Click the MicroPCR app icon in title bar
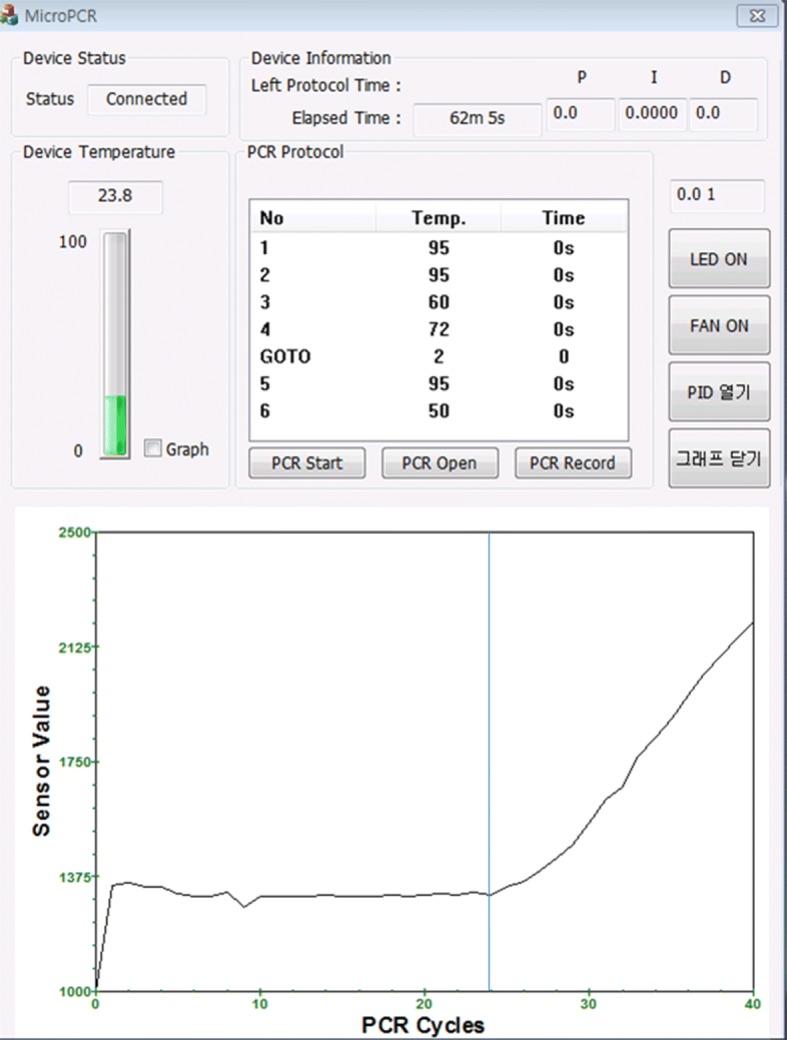 [11, 16]
